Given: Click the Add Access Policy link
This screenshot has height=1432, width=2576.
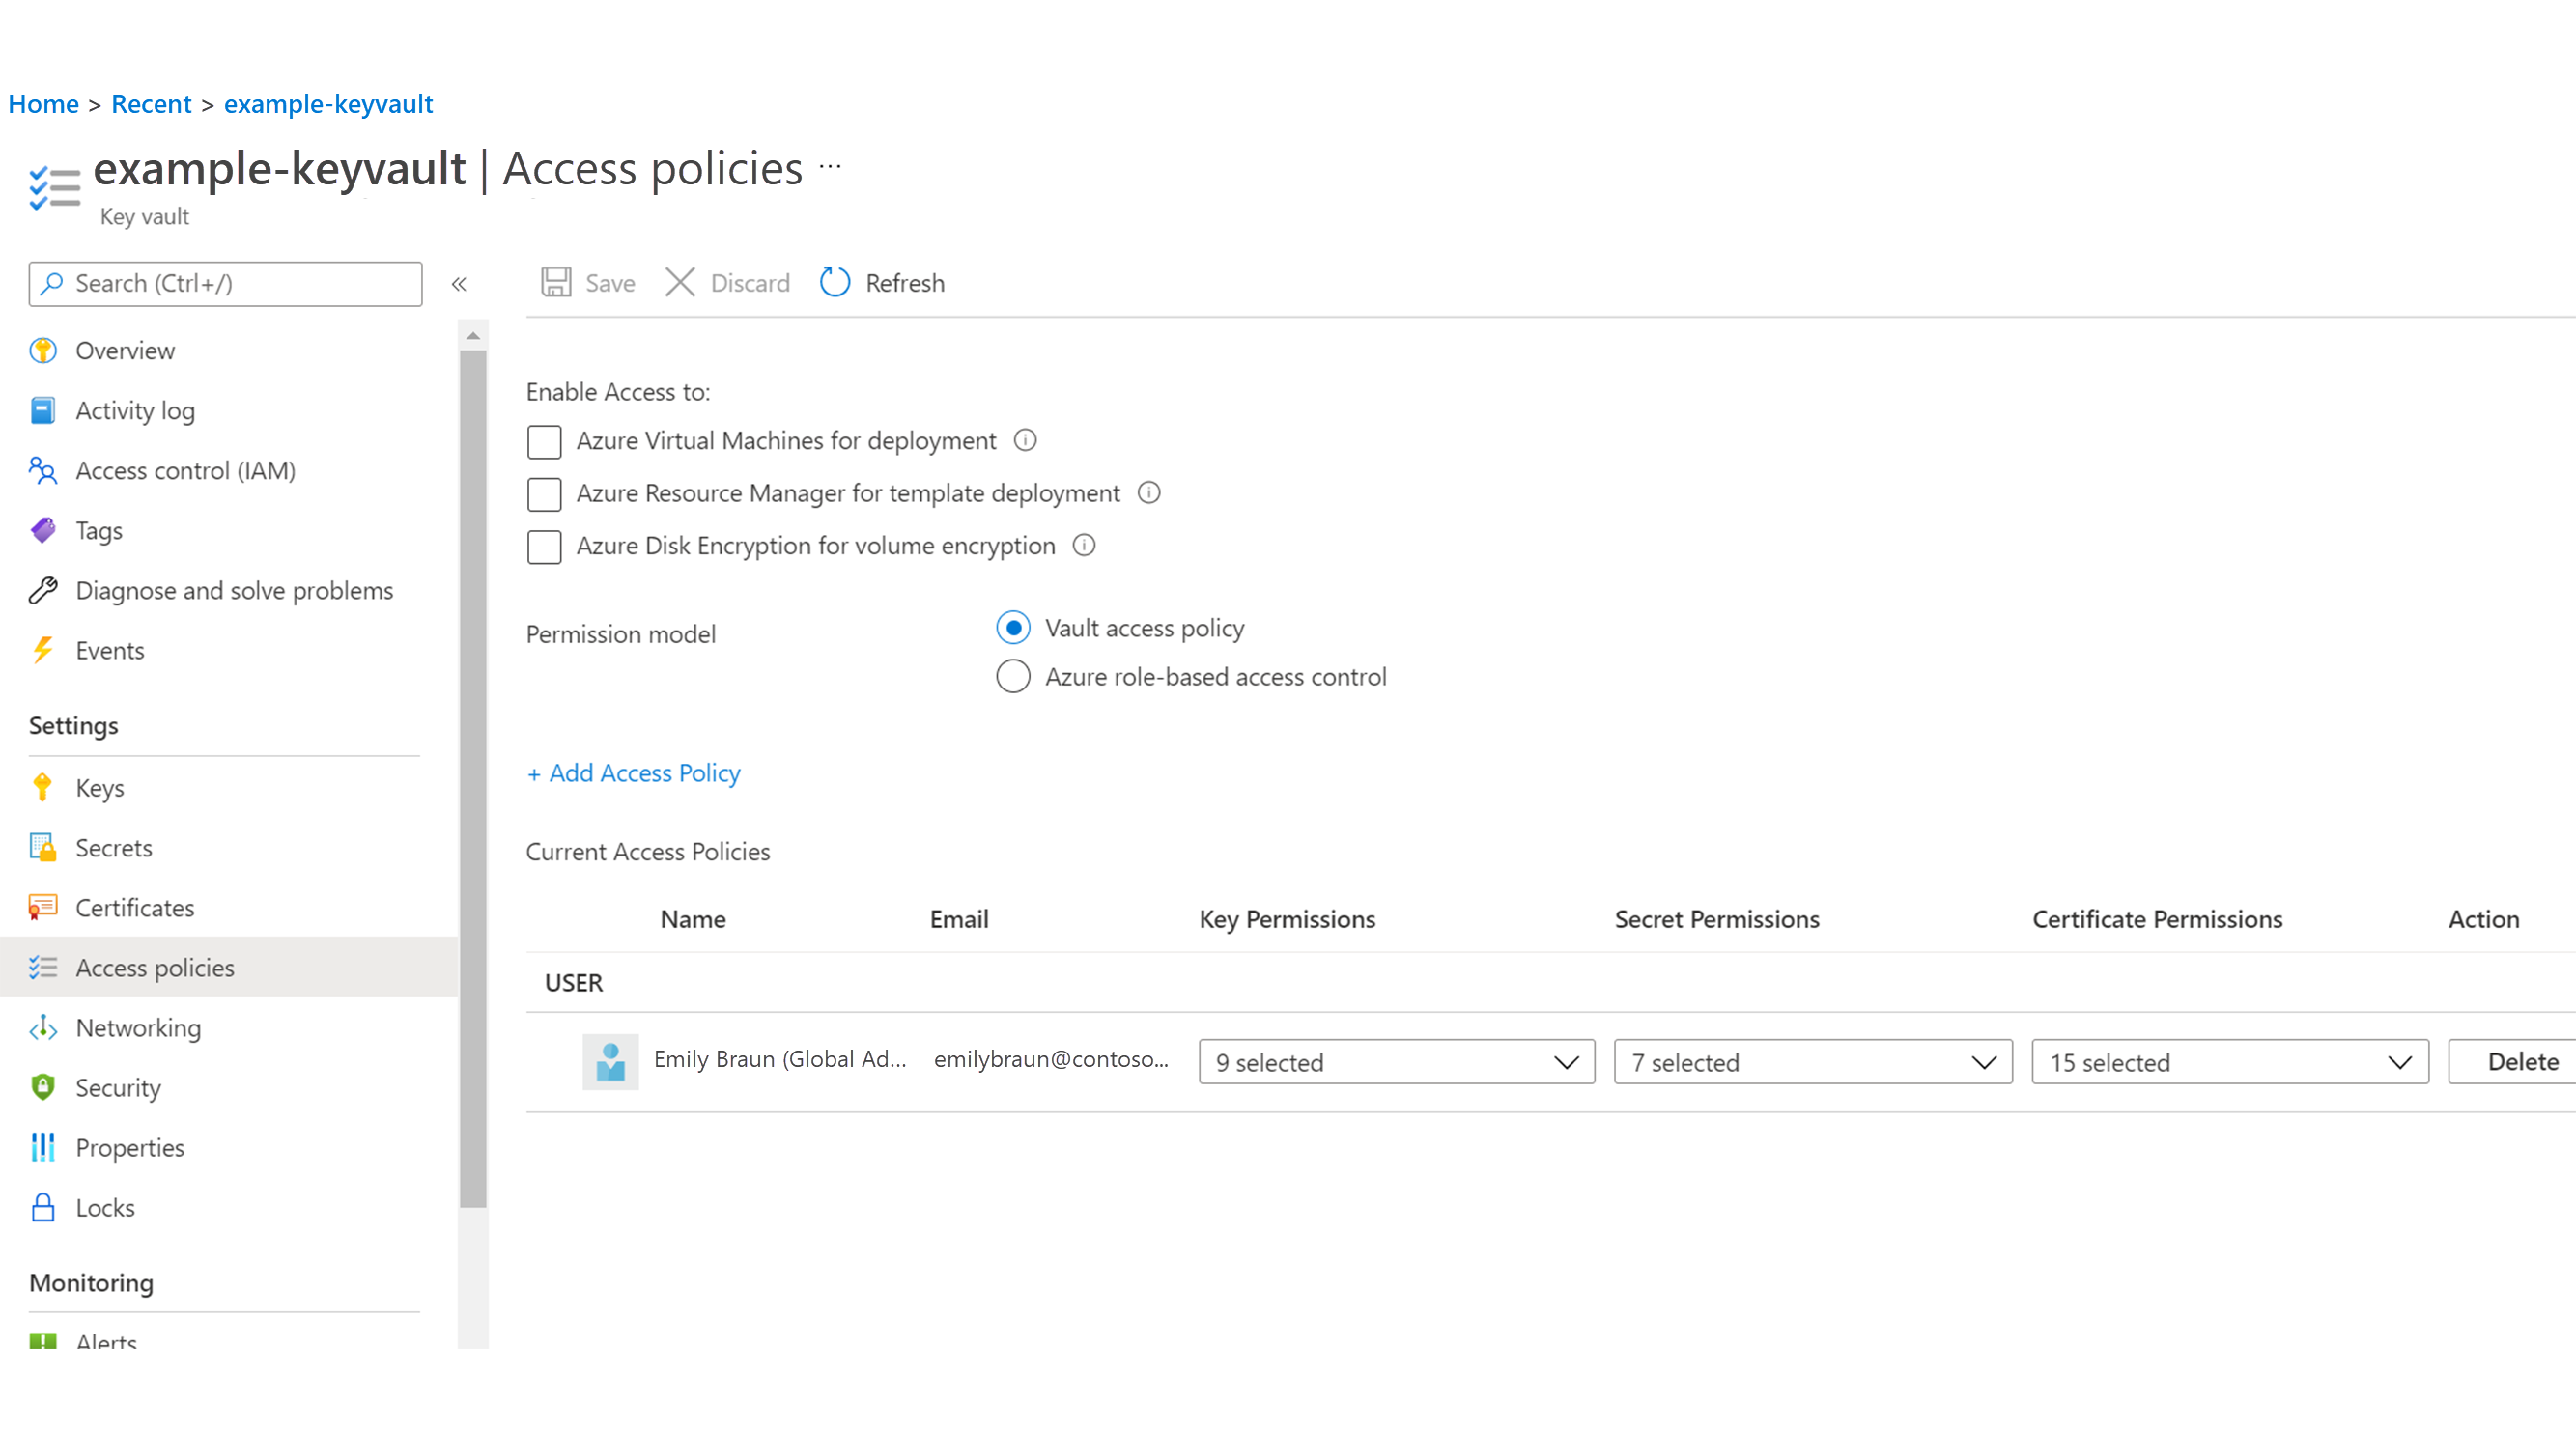Looking at the screenshot, I should 634,773.
